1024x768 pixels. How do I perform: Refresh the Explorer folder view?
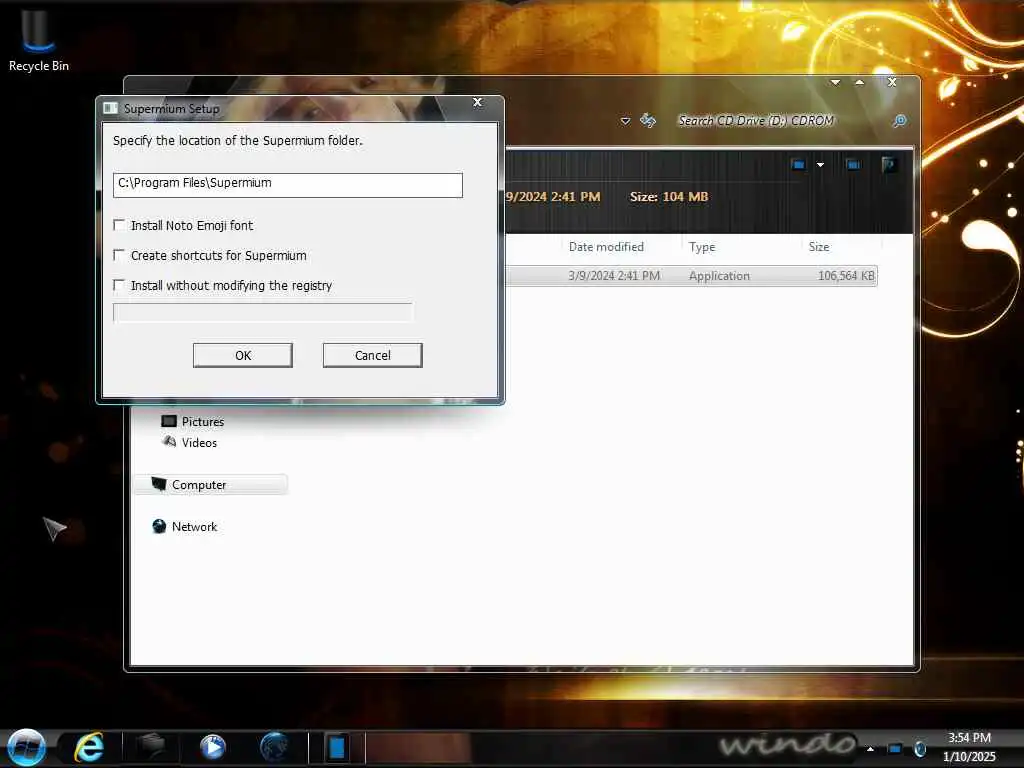(647, 120)
